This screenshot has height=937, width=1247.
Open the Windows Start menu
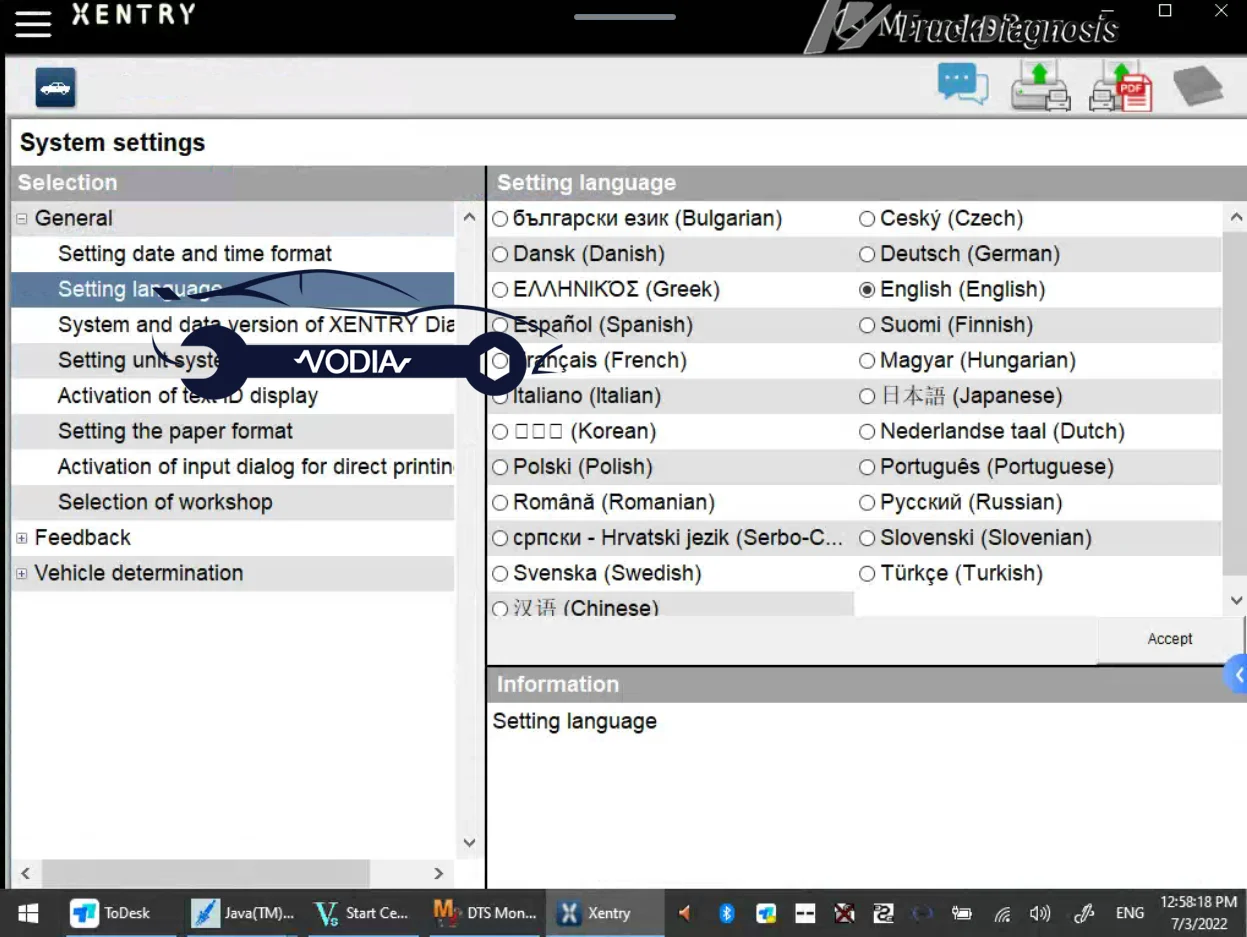pos(27,913)
